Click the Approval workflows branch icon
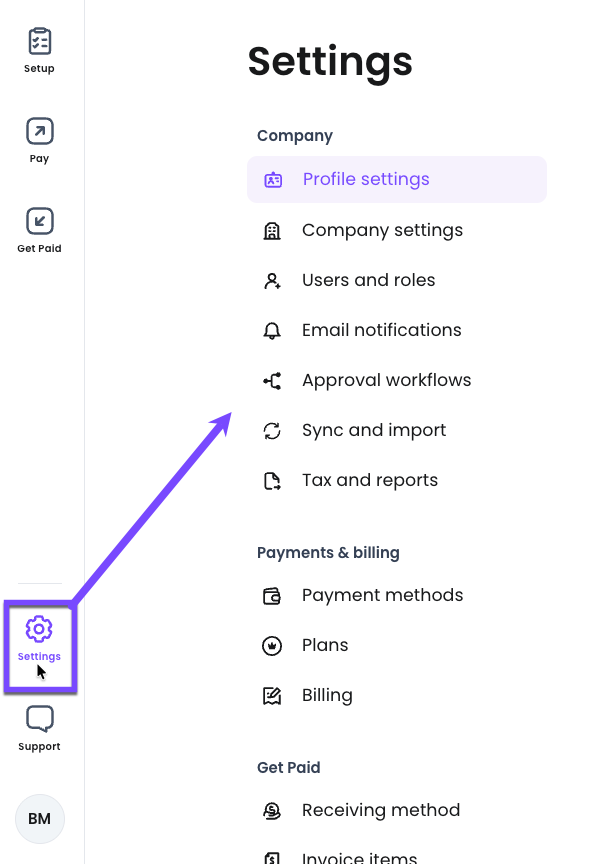615x864 pixels. (x=272, y=381)
